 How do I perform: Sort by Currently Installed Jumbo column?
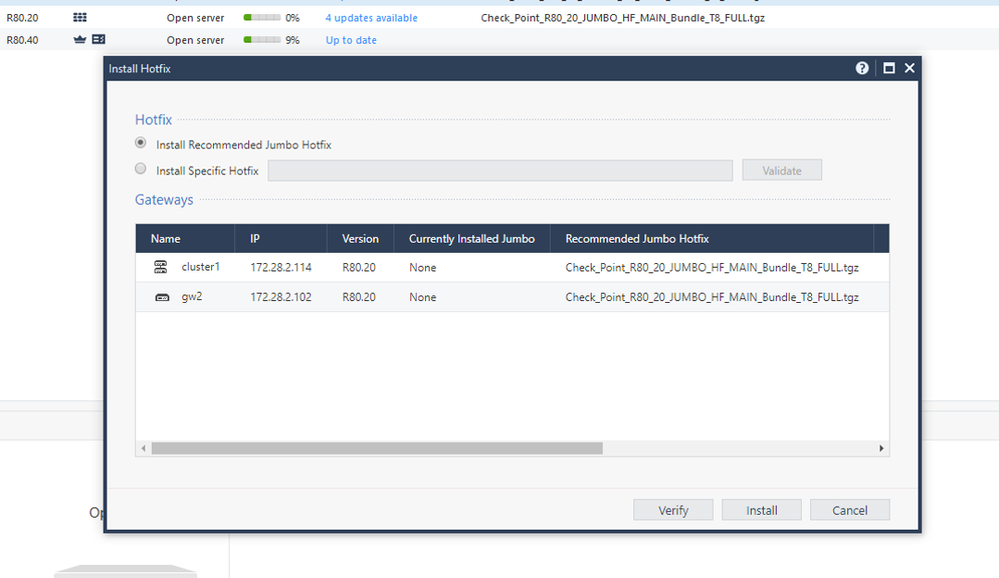click(471, 238)
